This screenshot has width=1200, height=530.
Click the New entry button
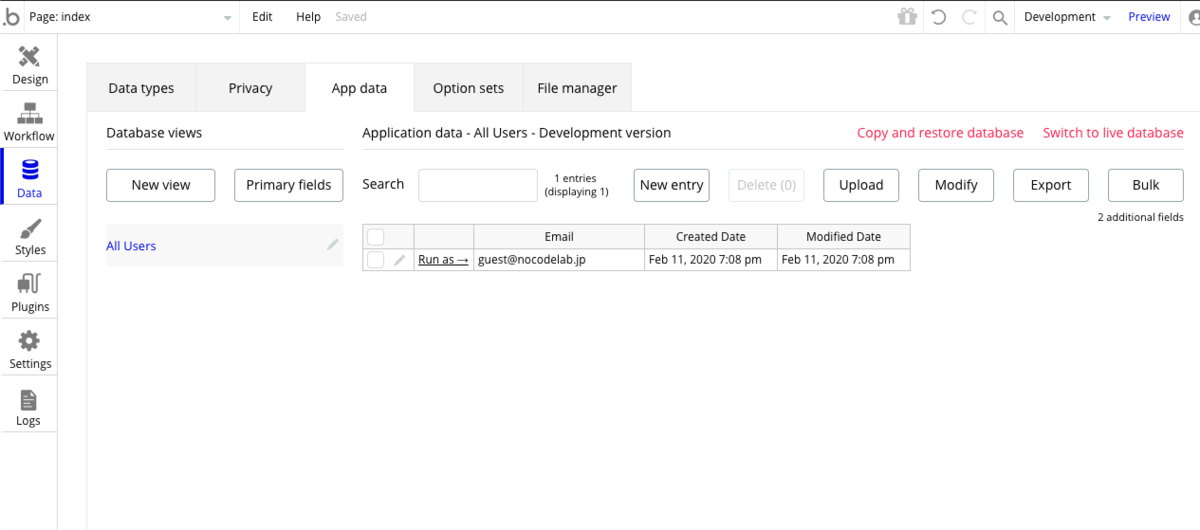point(672,185)
